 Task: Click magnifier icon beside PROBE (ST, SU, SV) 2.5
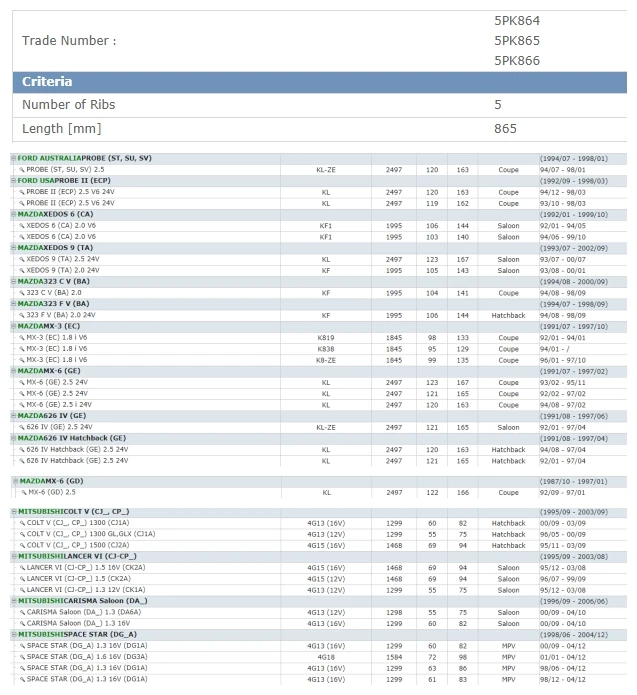(x=22, y=170)
